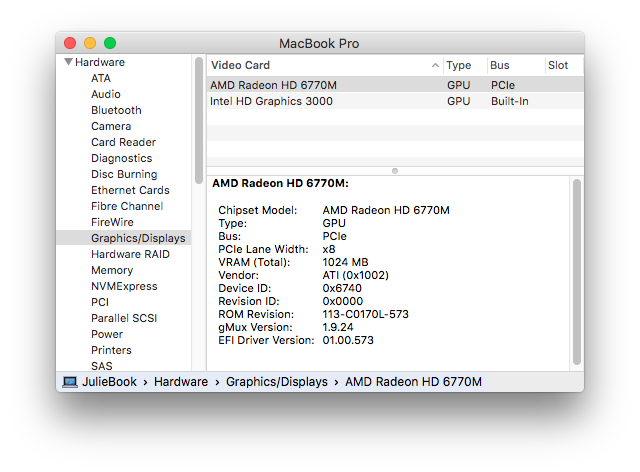Select Audio in the sidebar
Screen dimensions: 640x472
[x=106, y=94]
